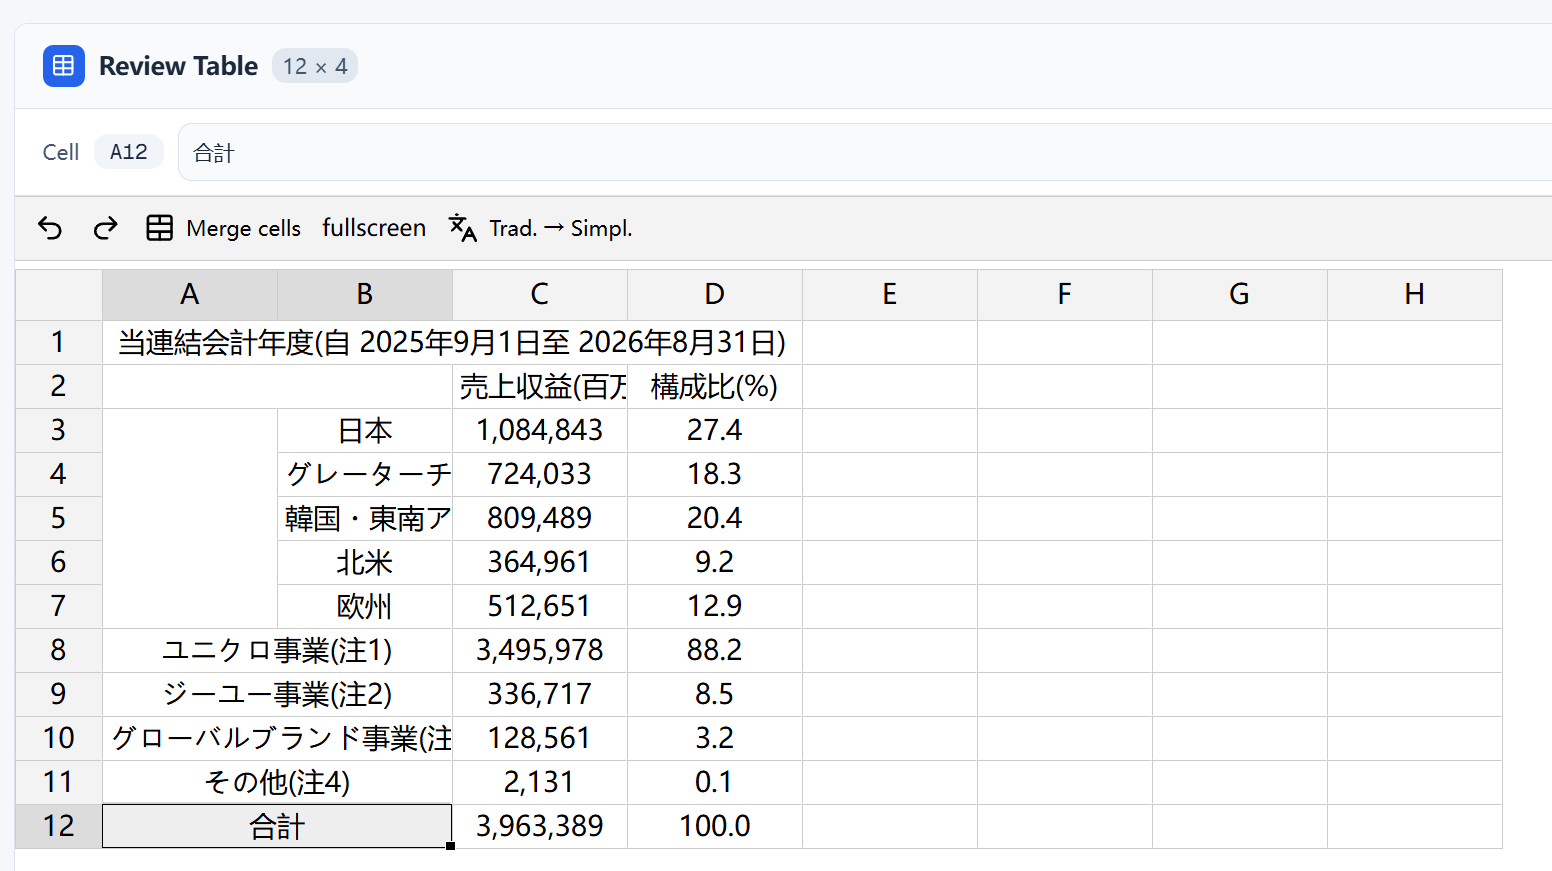Click cell ユニクロ事業(注1)
The image size is (1552, 871).
pos(277,650)
